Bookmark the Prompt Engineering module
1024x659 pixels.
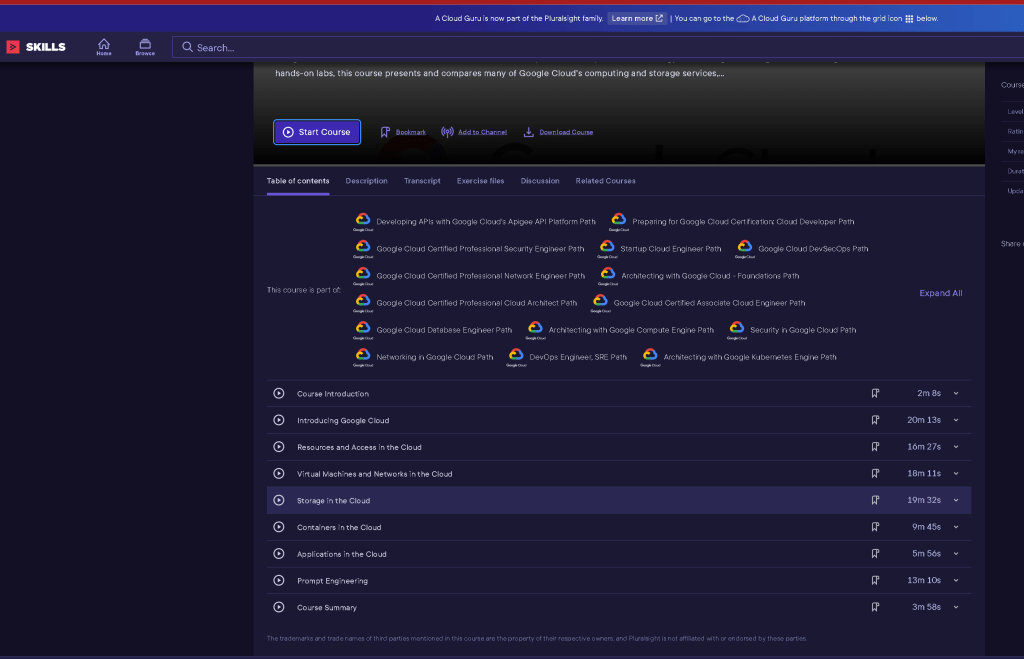coord(875,581)
